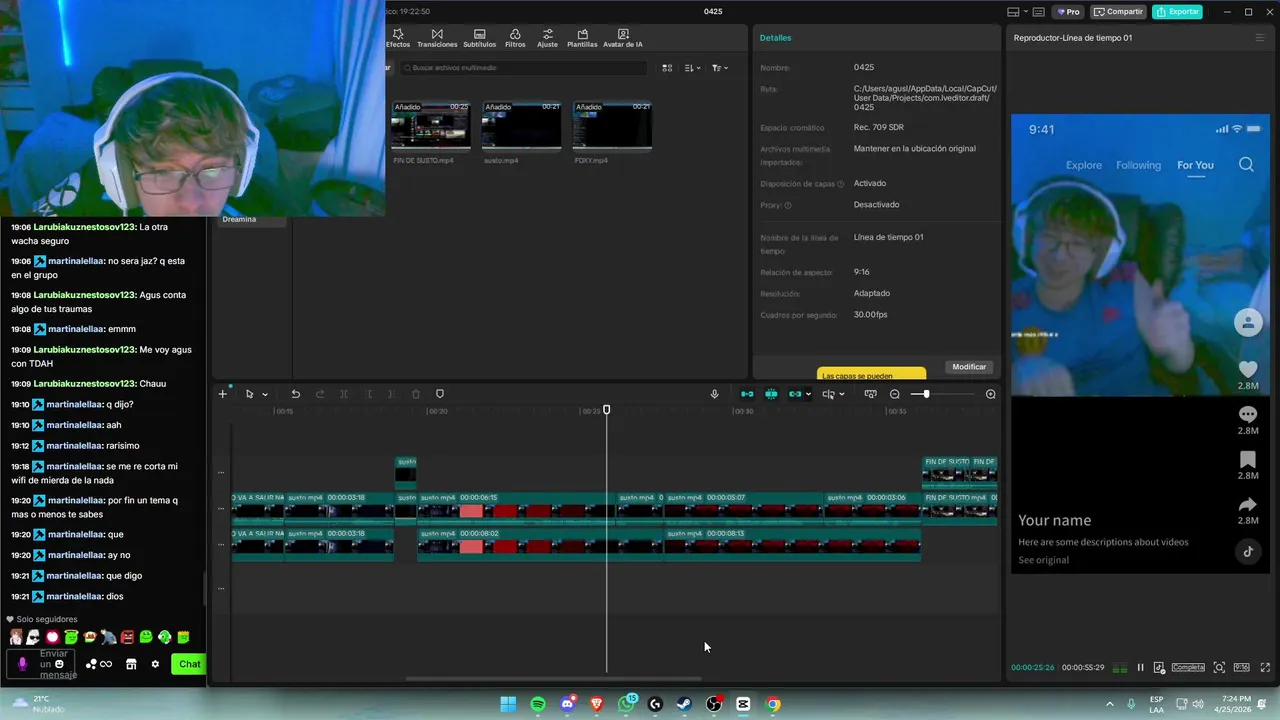The height and width of the screenshot is (720, 1280).
Task: Expand the preview axis dropdown arrow
Action: 841,394
